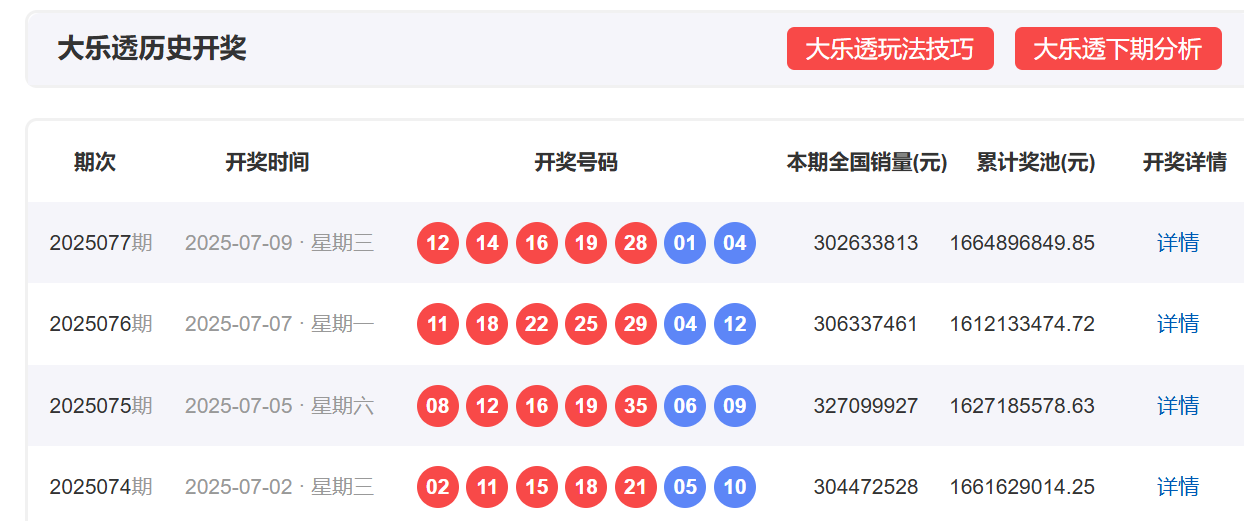Click red ball 12 in 2025075期 row
Screen dimensions: 1244x521
click(x=487, y=406)
